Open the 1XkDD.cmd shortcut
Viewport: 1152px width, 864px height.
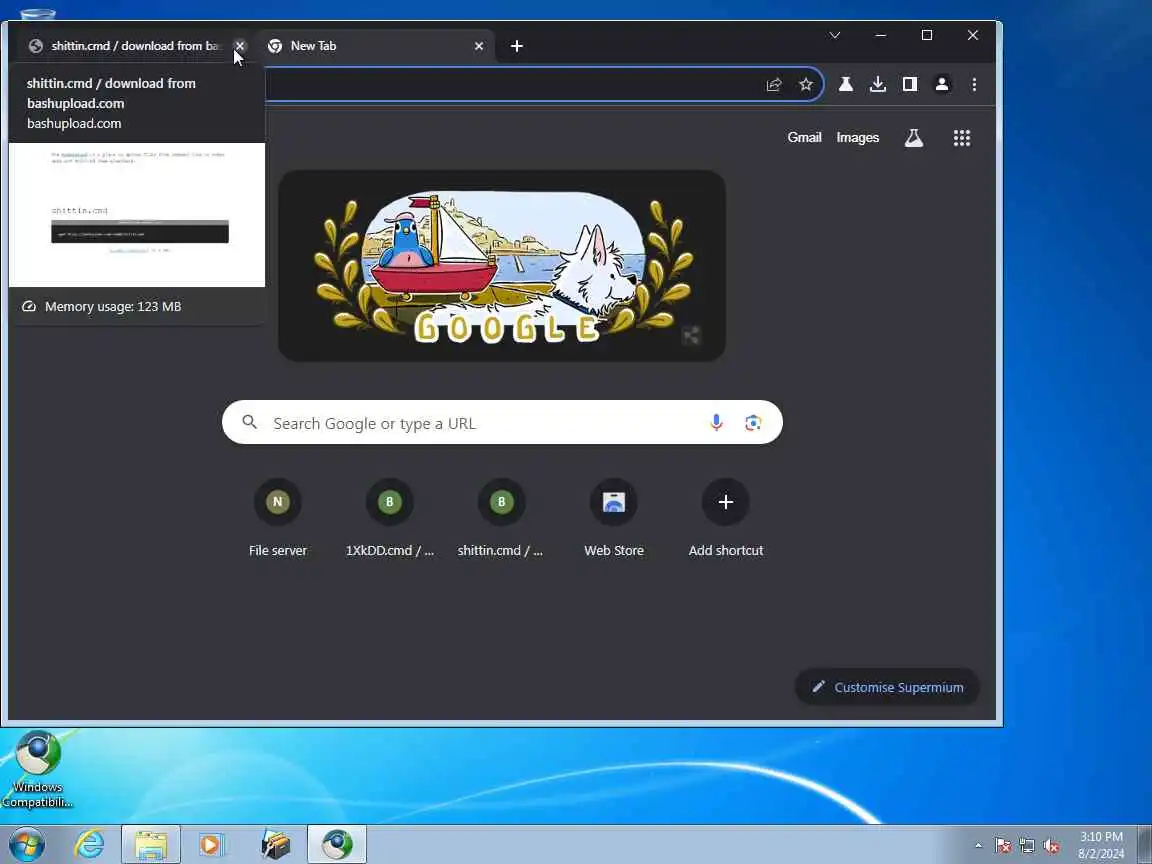point(389,518)
